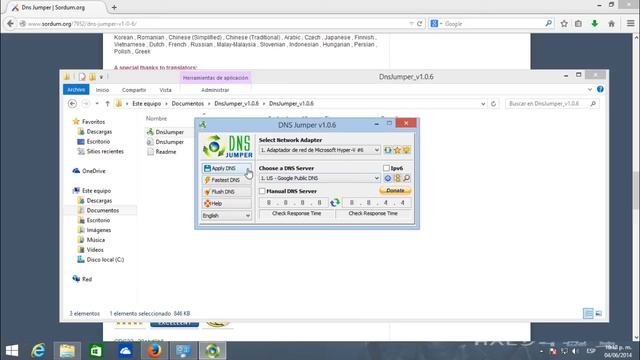Click the Flush DNS button
Image resolution: width=640 pixels, height=360 pixels.
click(227, 192)
